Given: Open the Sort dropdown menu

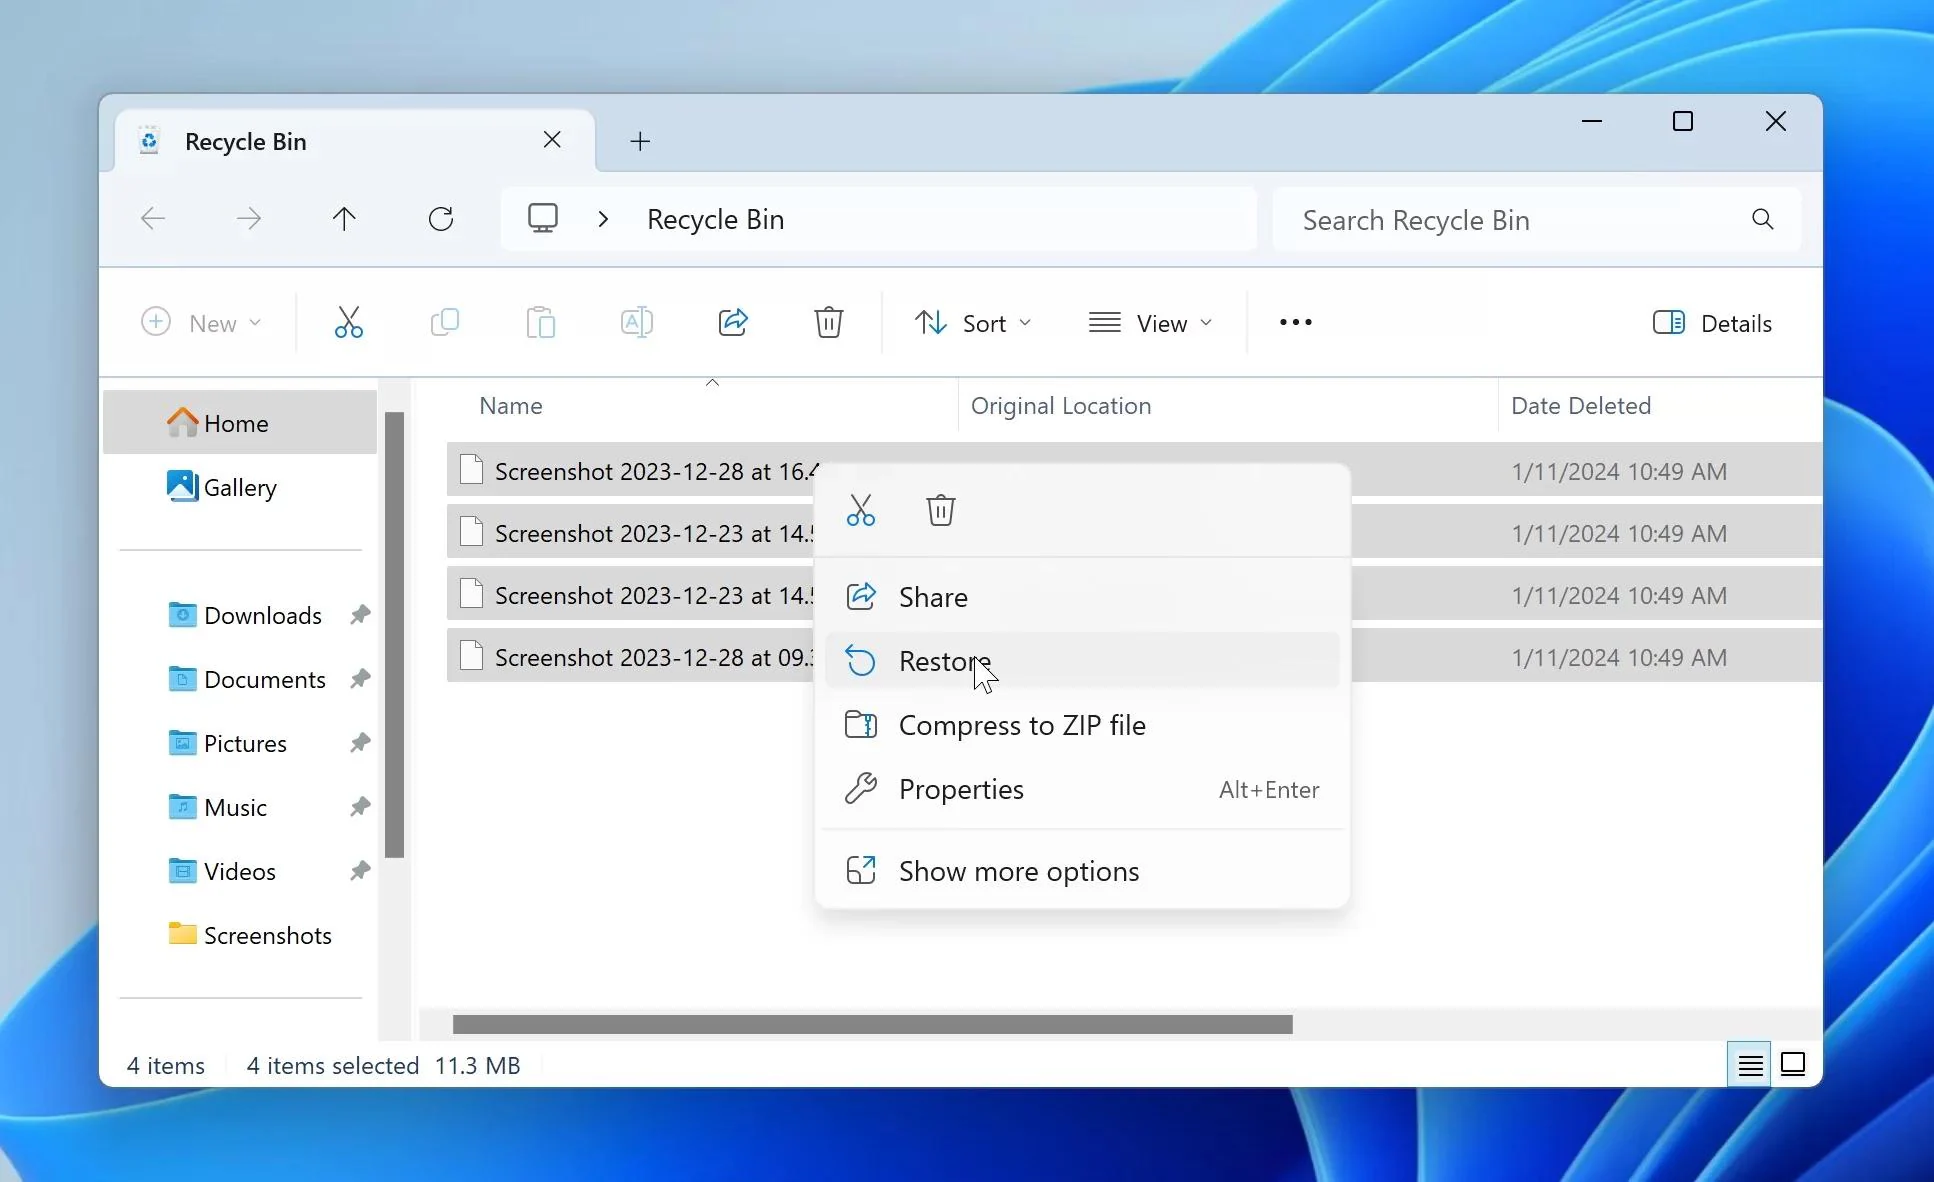Looking at the screenshot, I should (x=973, y=322).
